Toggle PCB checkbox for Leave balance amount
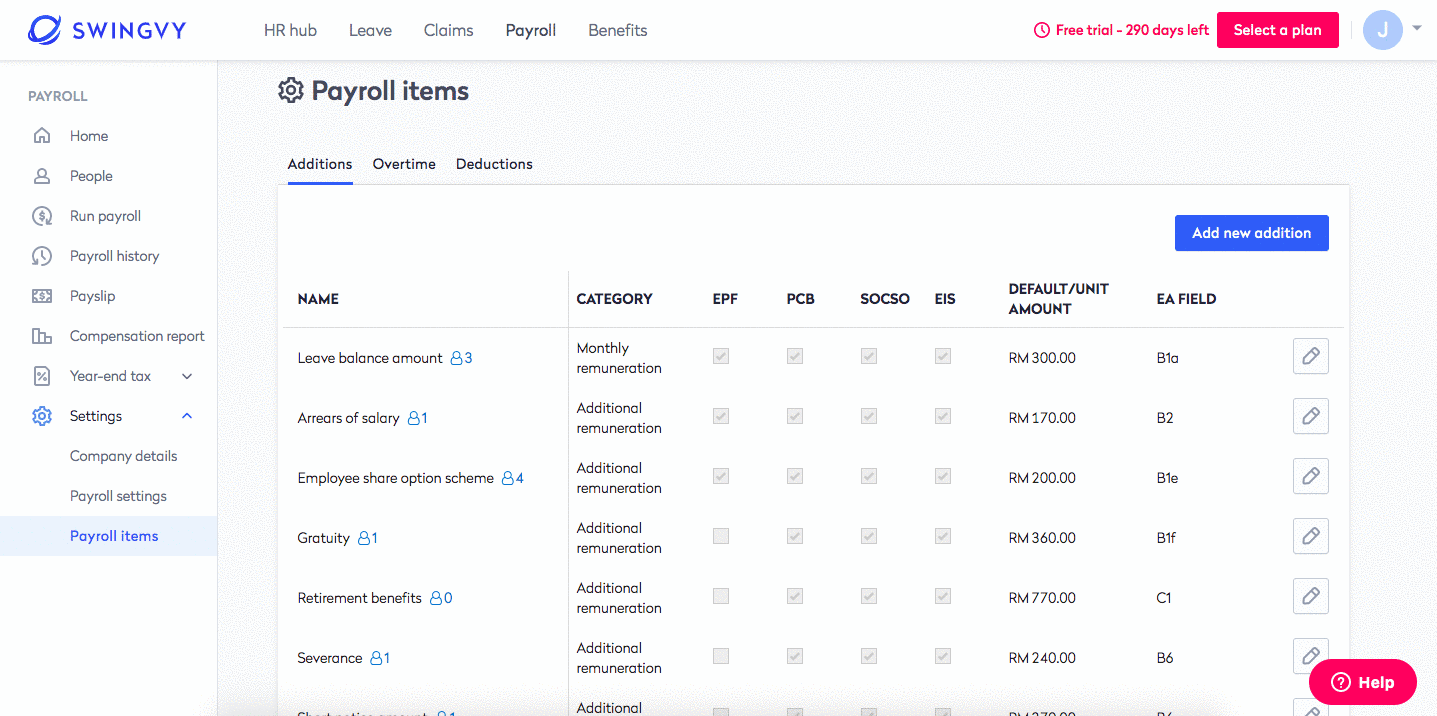 click(795, 356)
